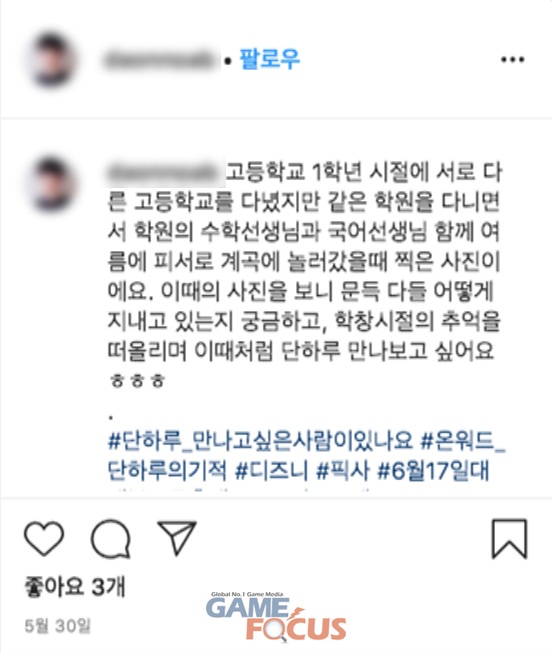Click the Game Focus watermark logo
Viewport: 552px width, 653px height.
point(276,616)
